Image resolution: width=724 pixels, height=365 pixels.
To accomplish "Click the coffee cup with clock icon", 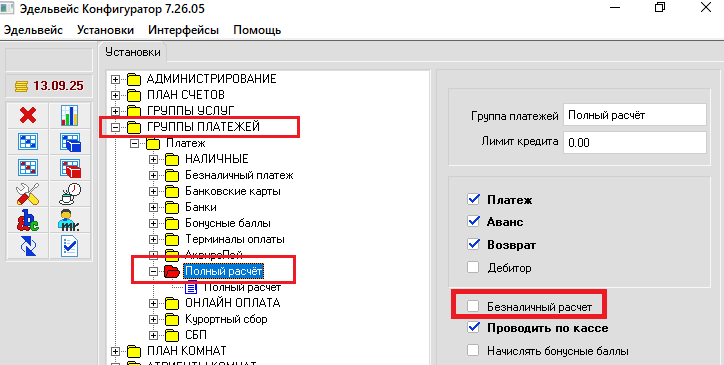I will coord(70,194).
